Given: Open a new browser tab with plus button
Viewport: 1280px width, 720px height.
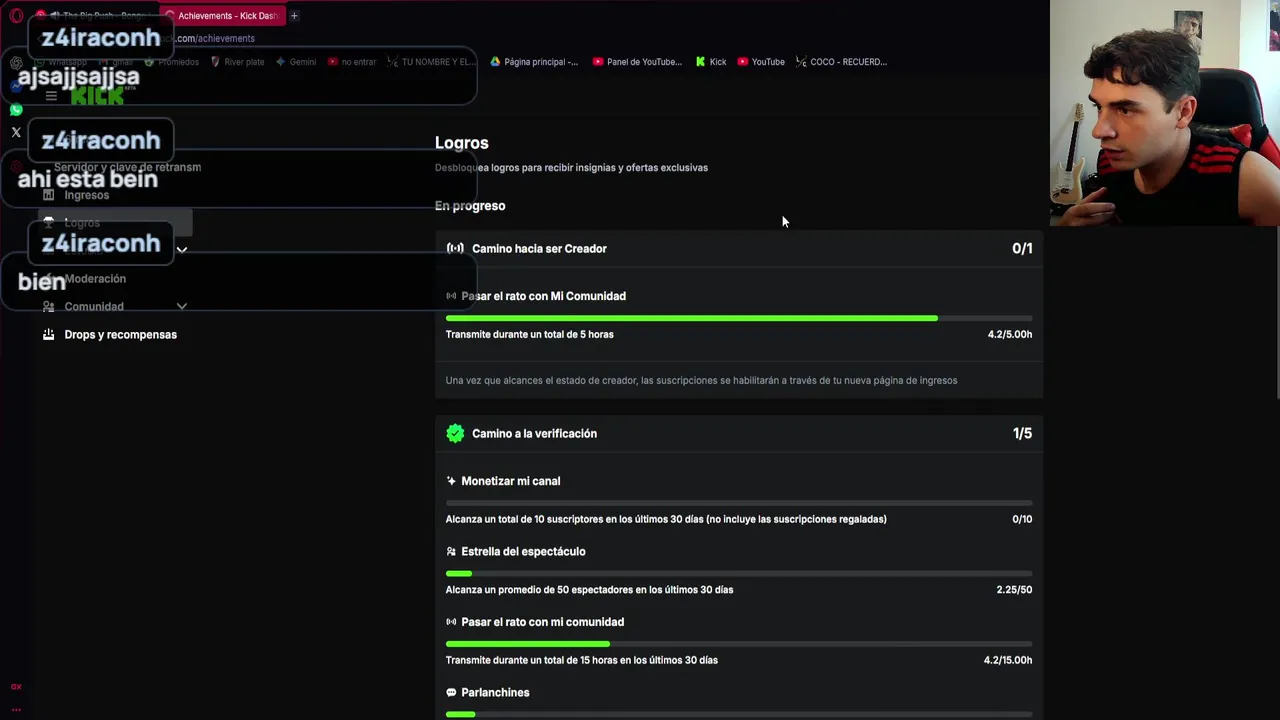Looking at the screenshot, I should click(x=294, y=16).
